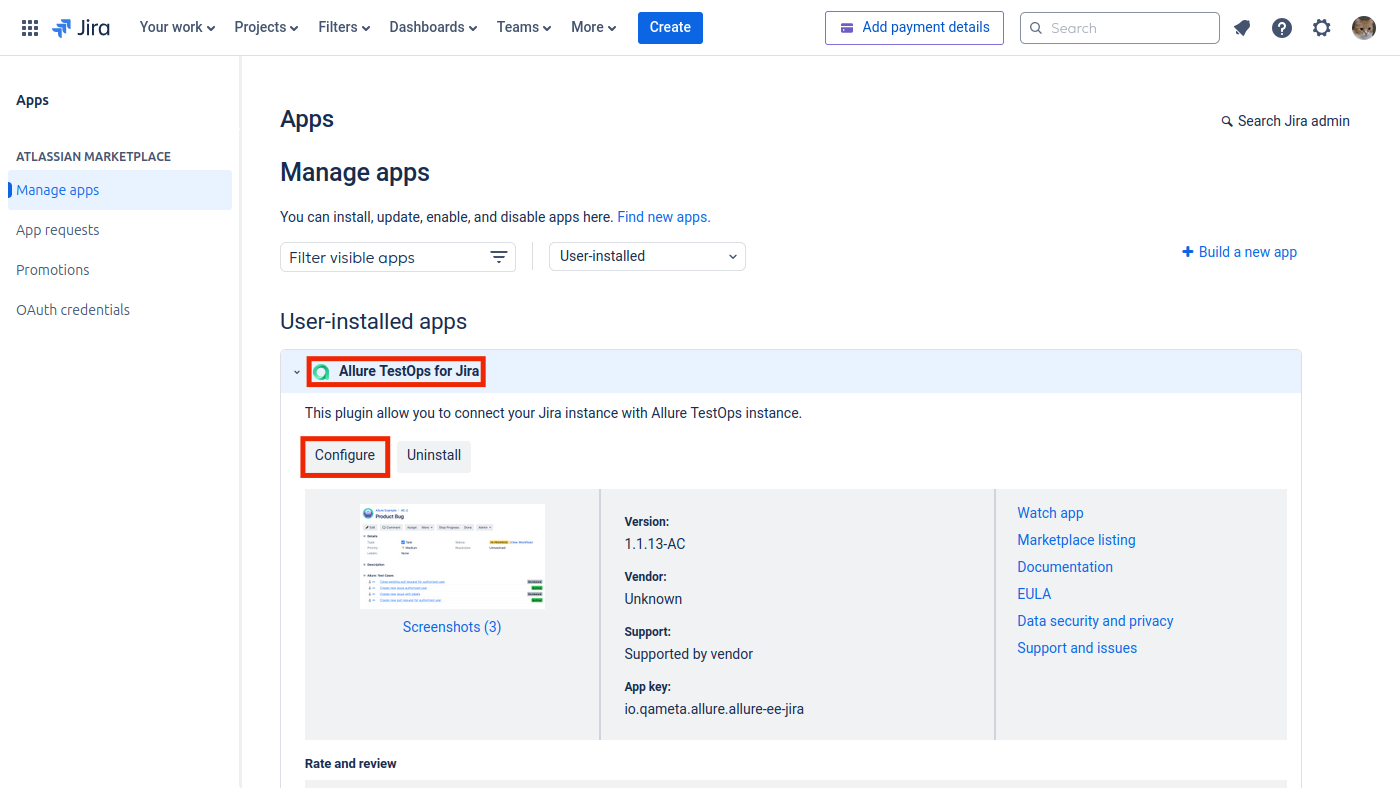Screen dimensions: 1400x788
Task: Click the Create button
Action: tap(670, 27)
